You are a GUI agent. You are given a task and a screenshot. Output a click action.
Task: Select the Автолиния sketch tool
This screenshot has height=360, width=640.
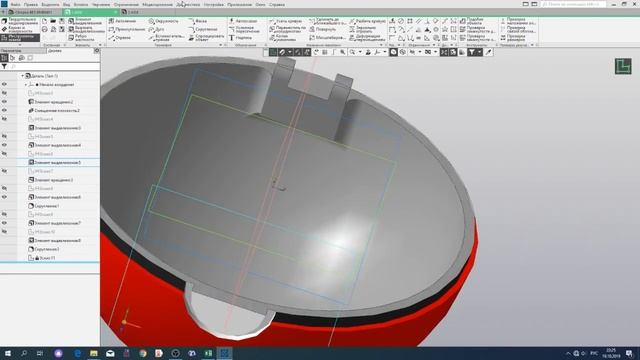pyautogui.click(x=122, y=21)
